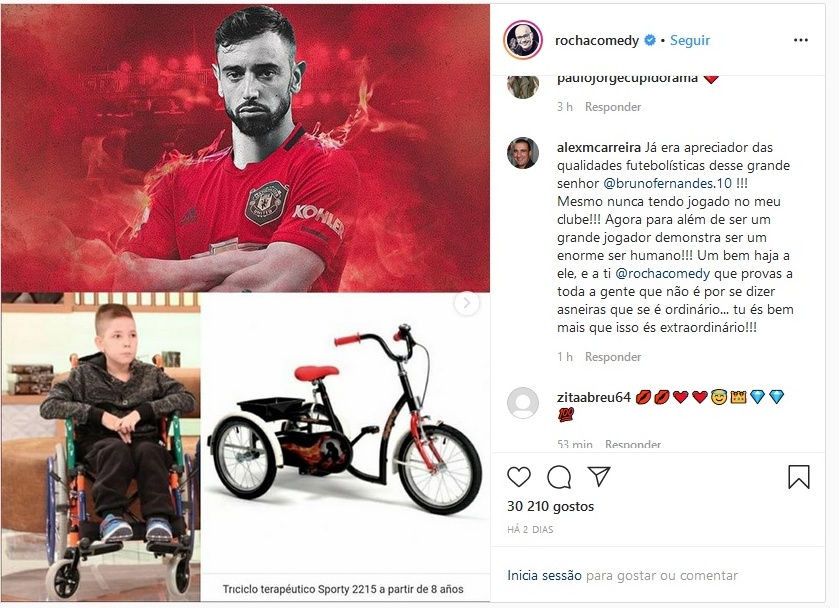This screenshot has height=608, width=839.
Task: Open the @rochacomedy mention in comment
Action: click(662, 273)
